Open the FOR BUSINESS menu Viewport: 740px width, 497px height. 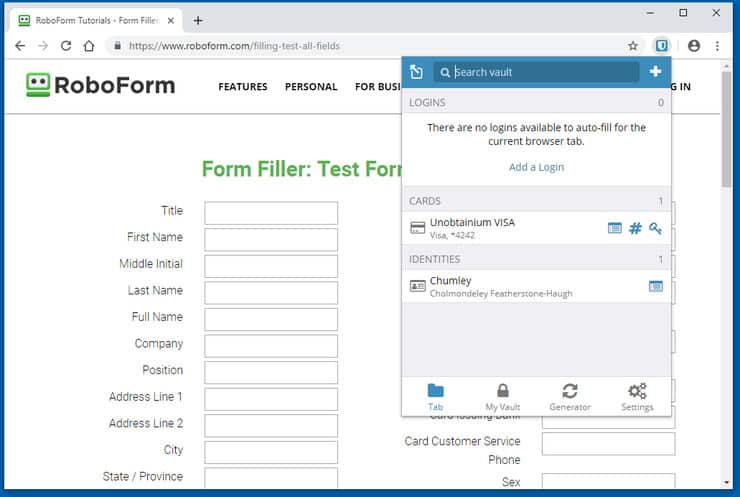tap(378, 87)
